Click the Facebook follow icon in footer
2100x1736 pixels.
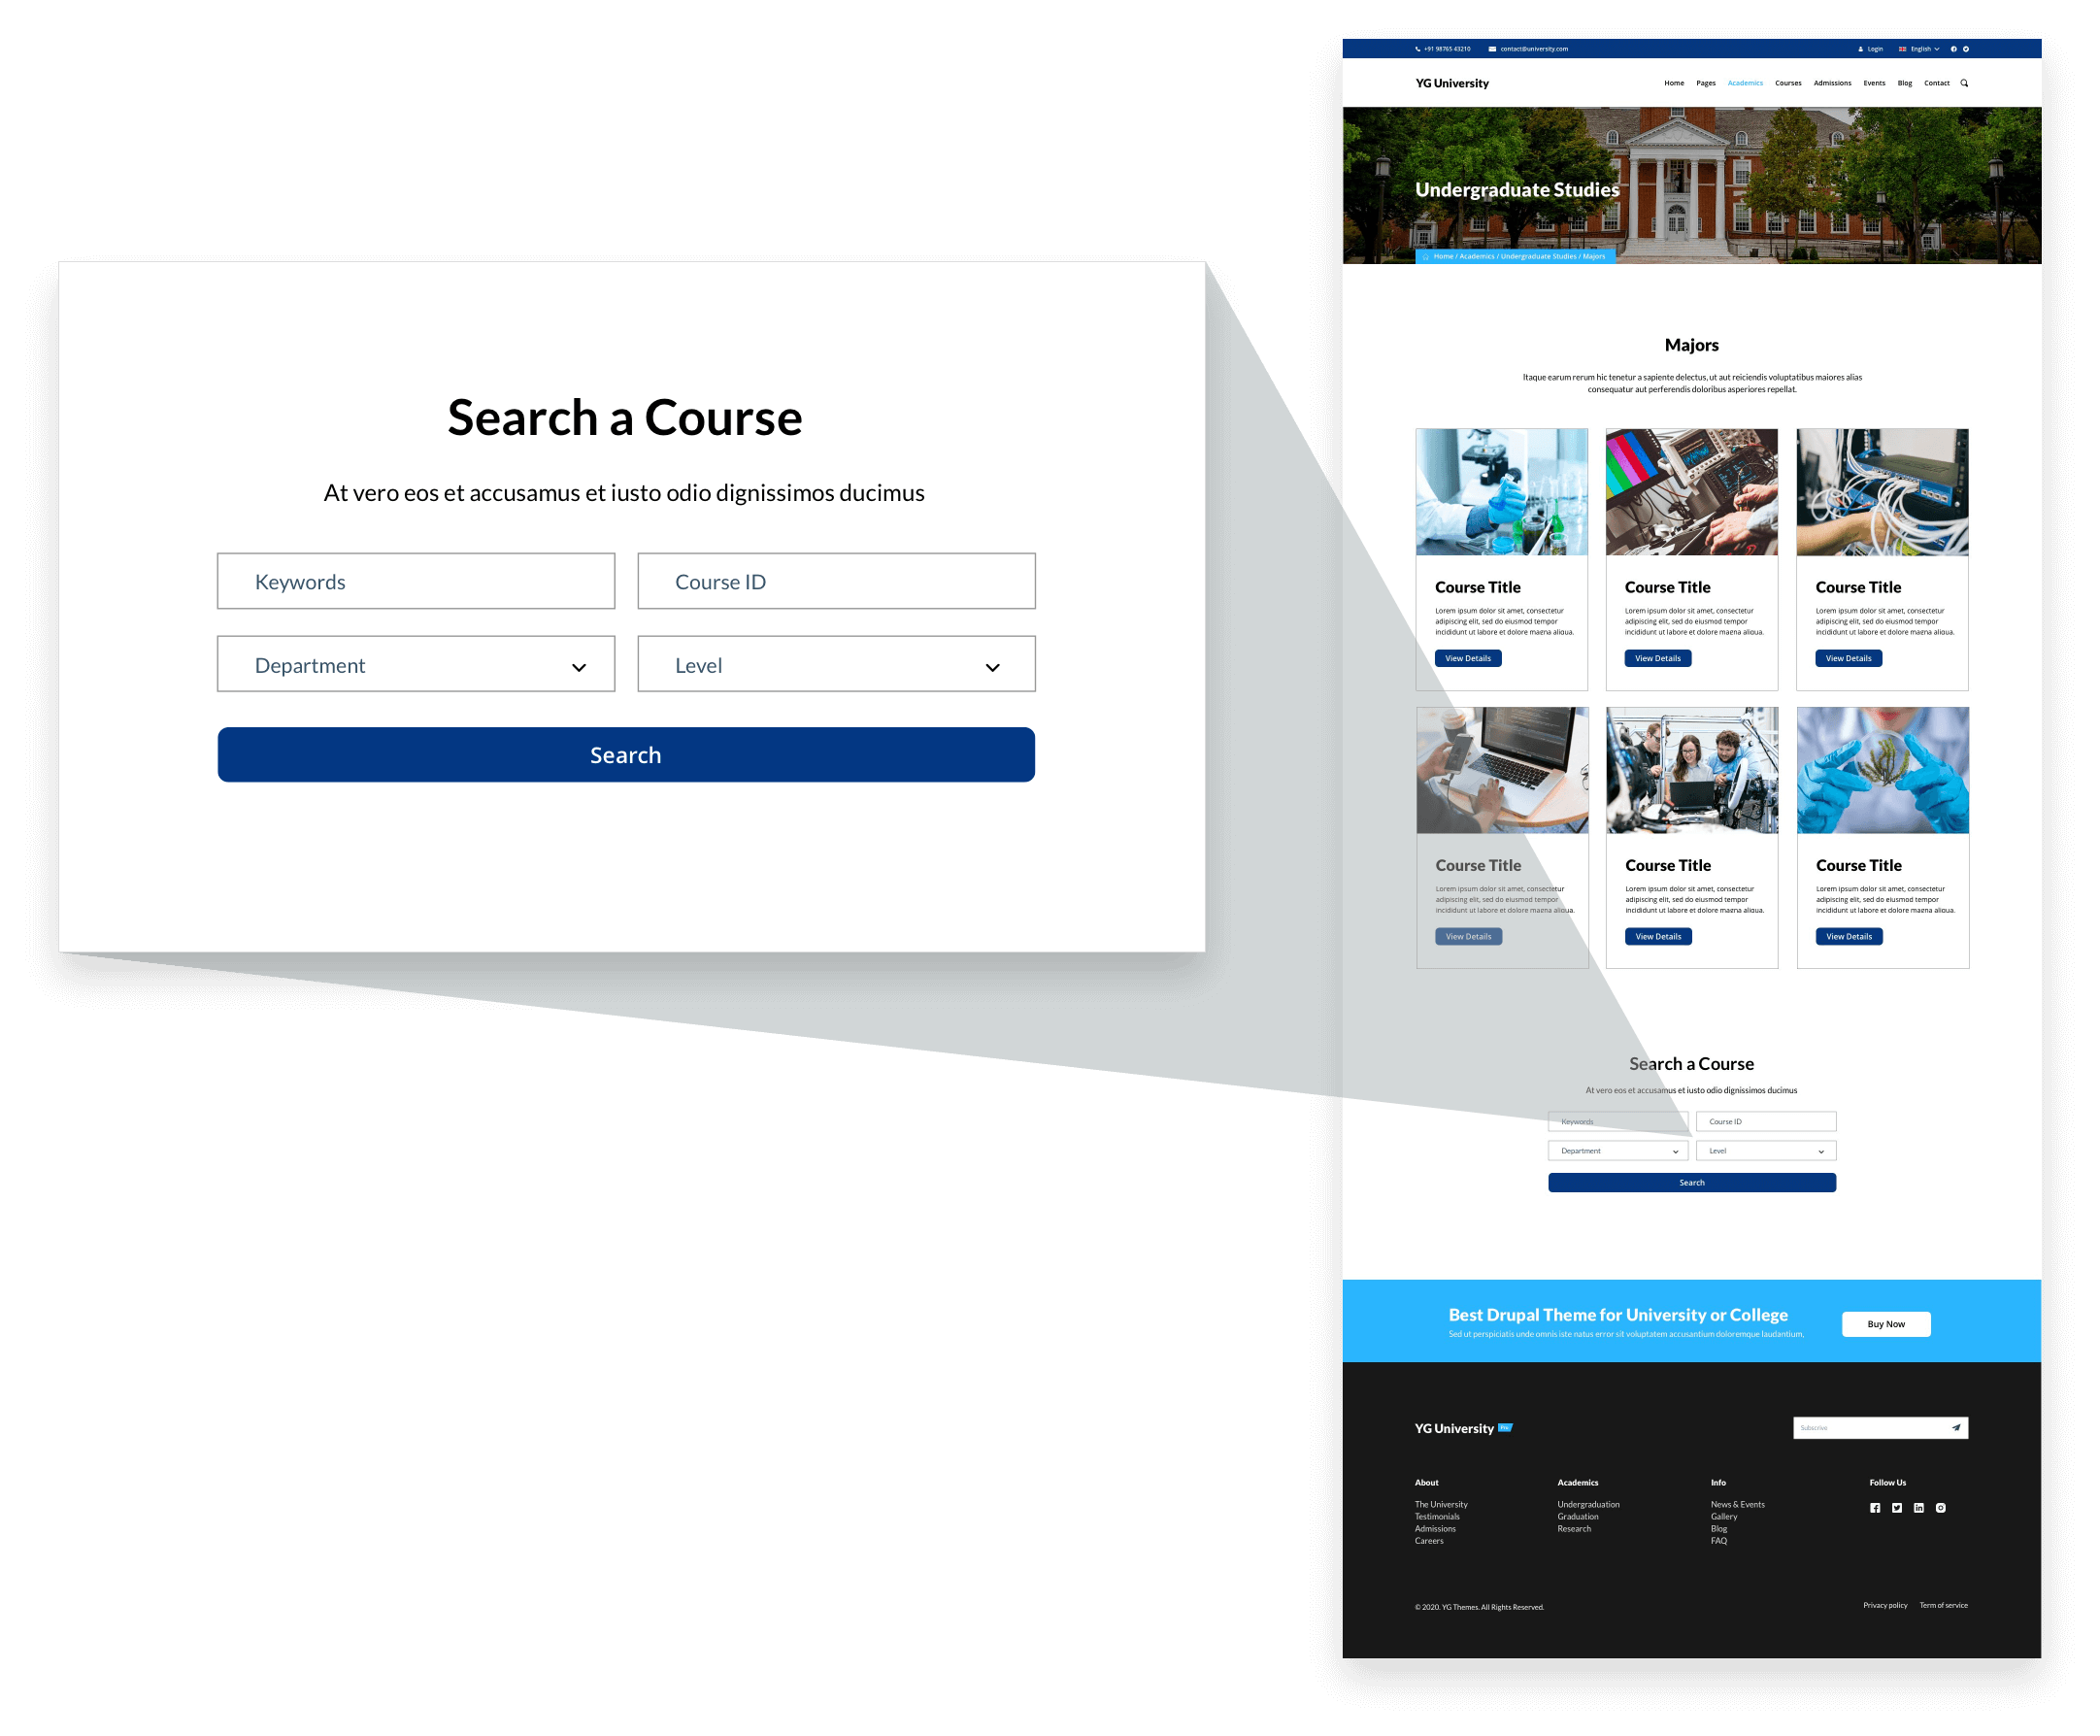click(x=1875, y=1513)
